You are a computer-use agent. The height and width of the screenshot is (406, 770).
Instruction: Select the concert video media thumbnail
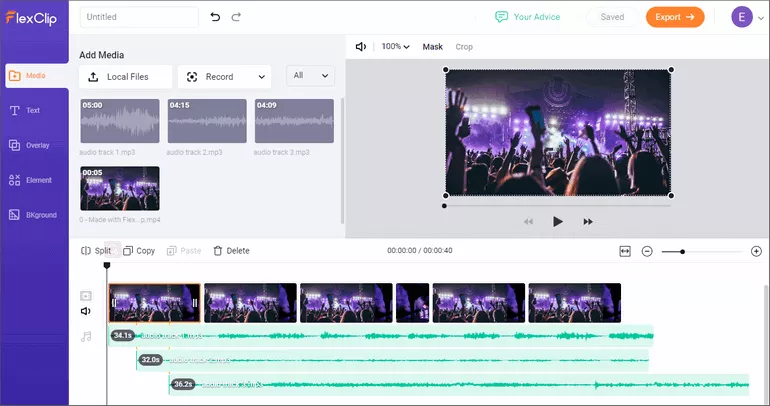click(120, 189)
